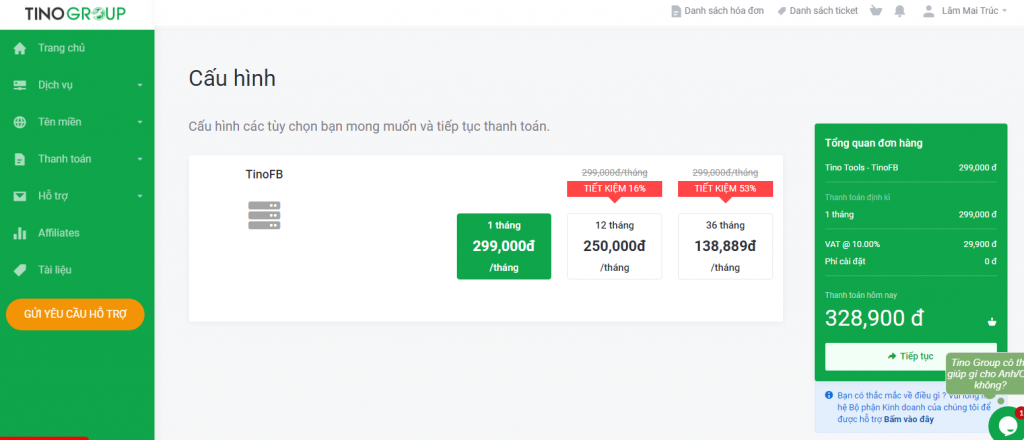Screen dimensions: 1024x440
Task: Click the envelope icon beside Hỗ trợ
Action: (x=20, y=196)
